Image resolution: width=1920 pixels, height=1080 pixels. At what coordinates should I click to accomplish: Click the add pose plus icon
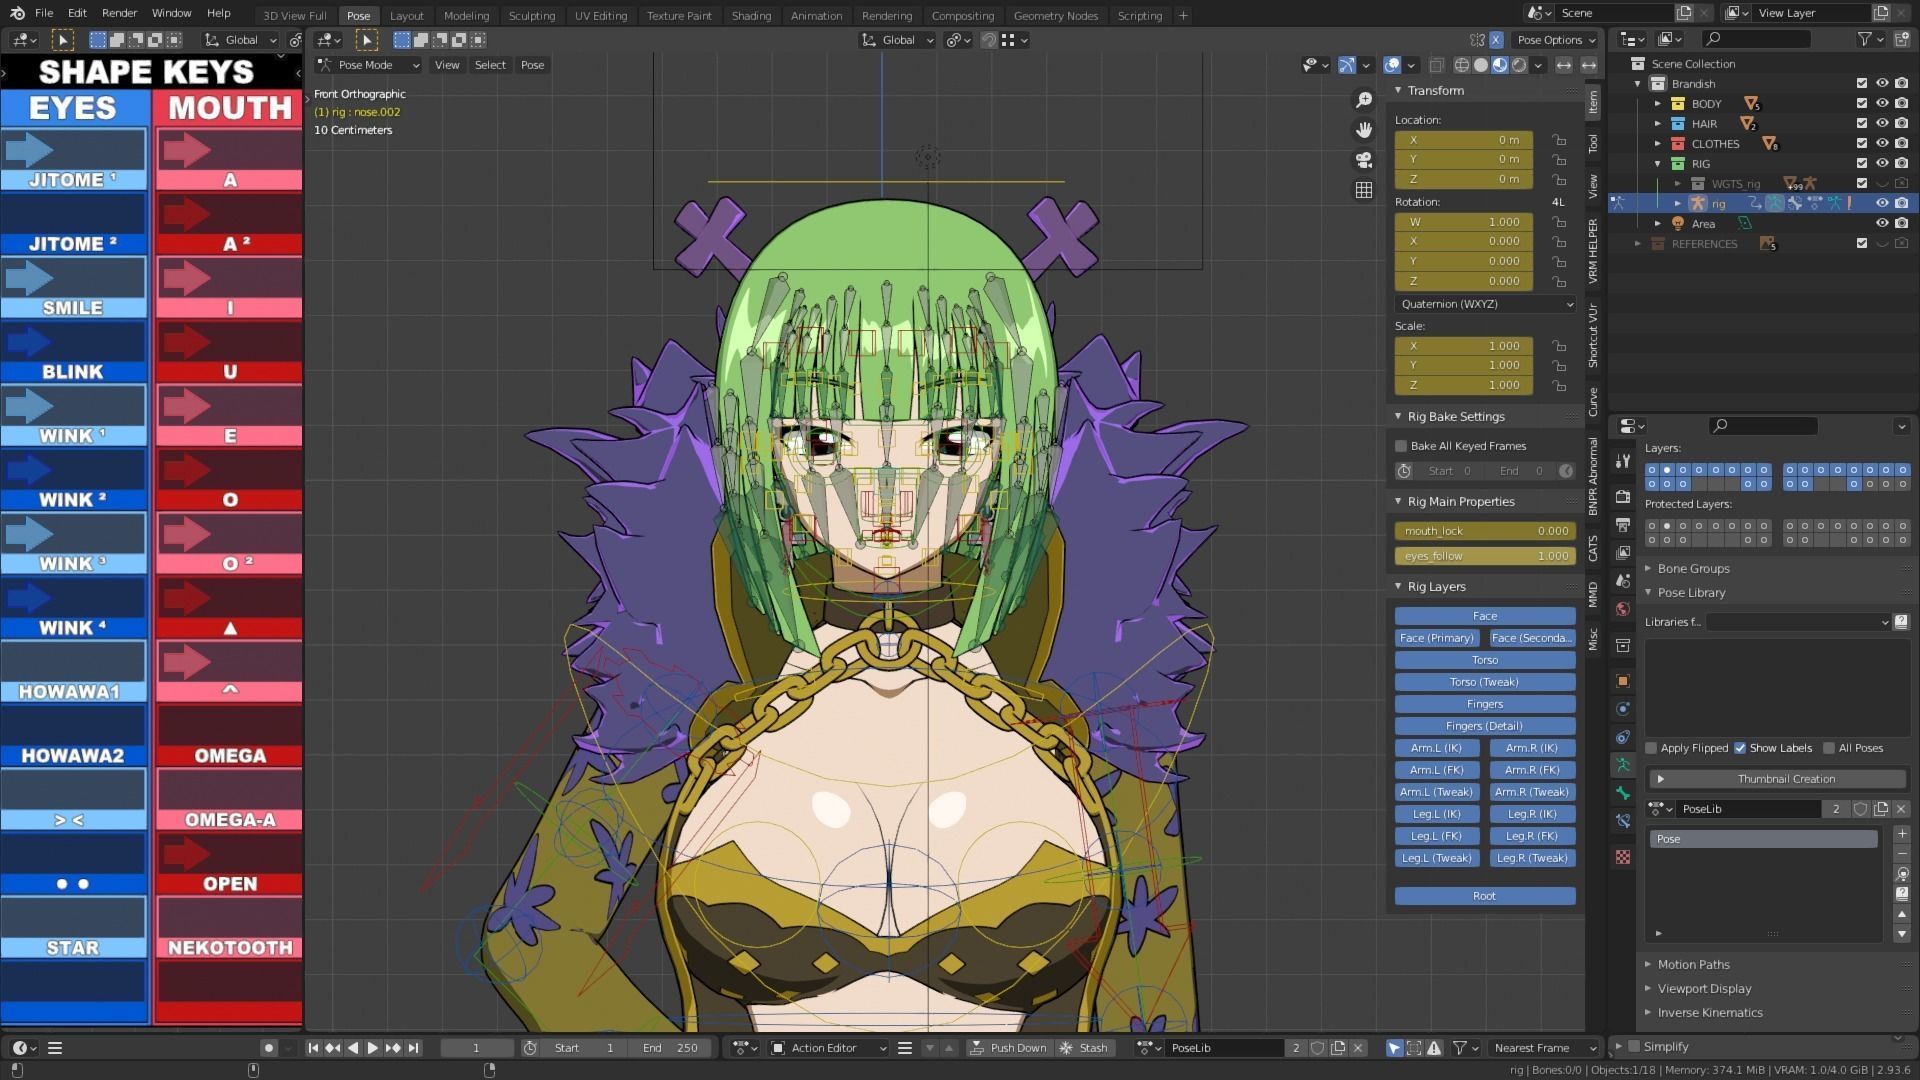[x=1902, y=834]
